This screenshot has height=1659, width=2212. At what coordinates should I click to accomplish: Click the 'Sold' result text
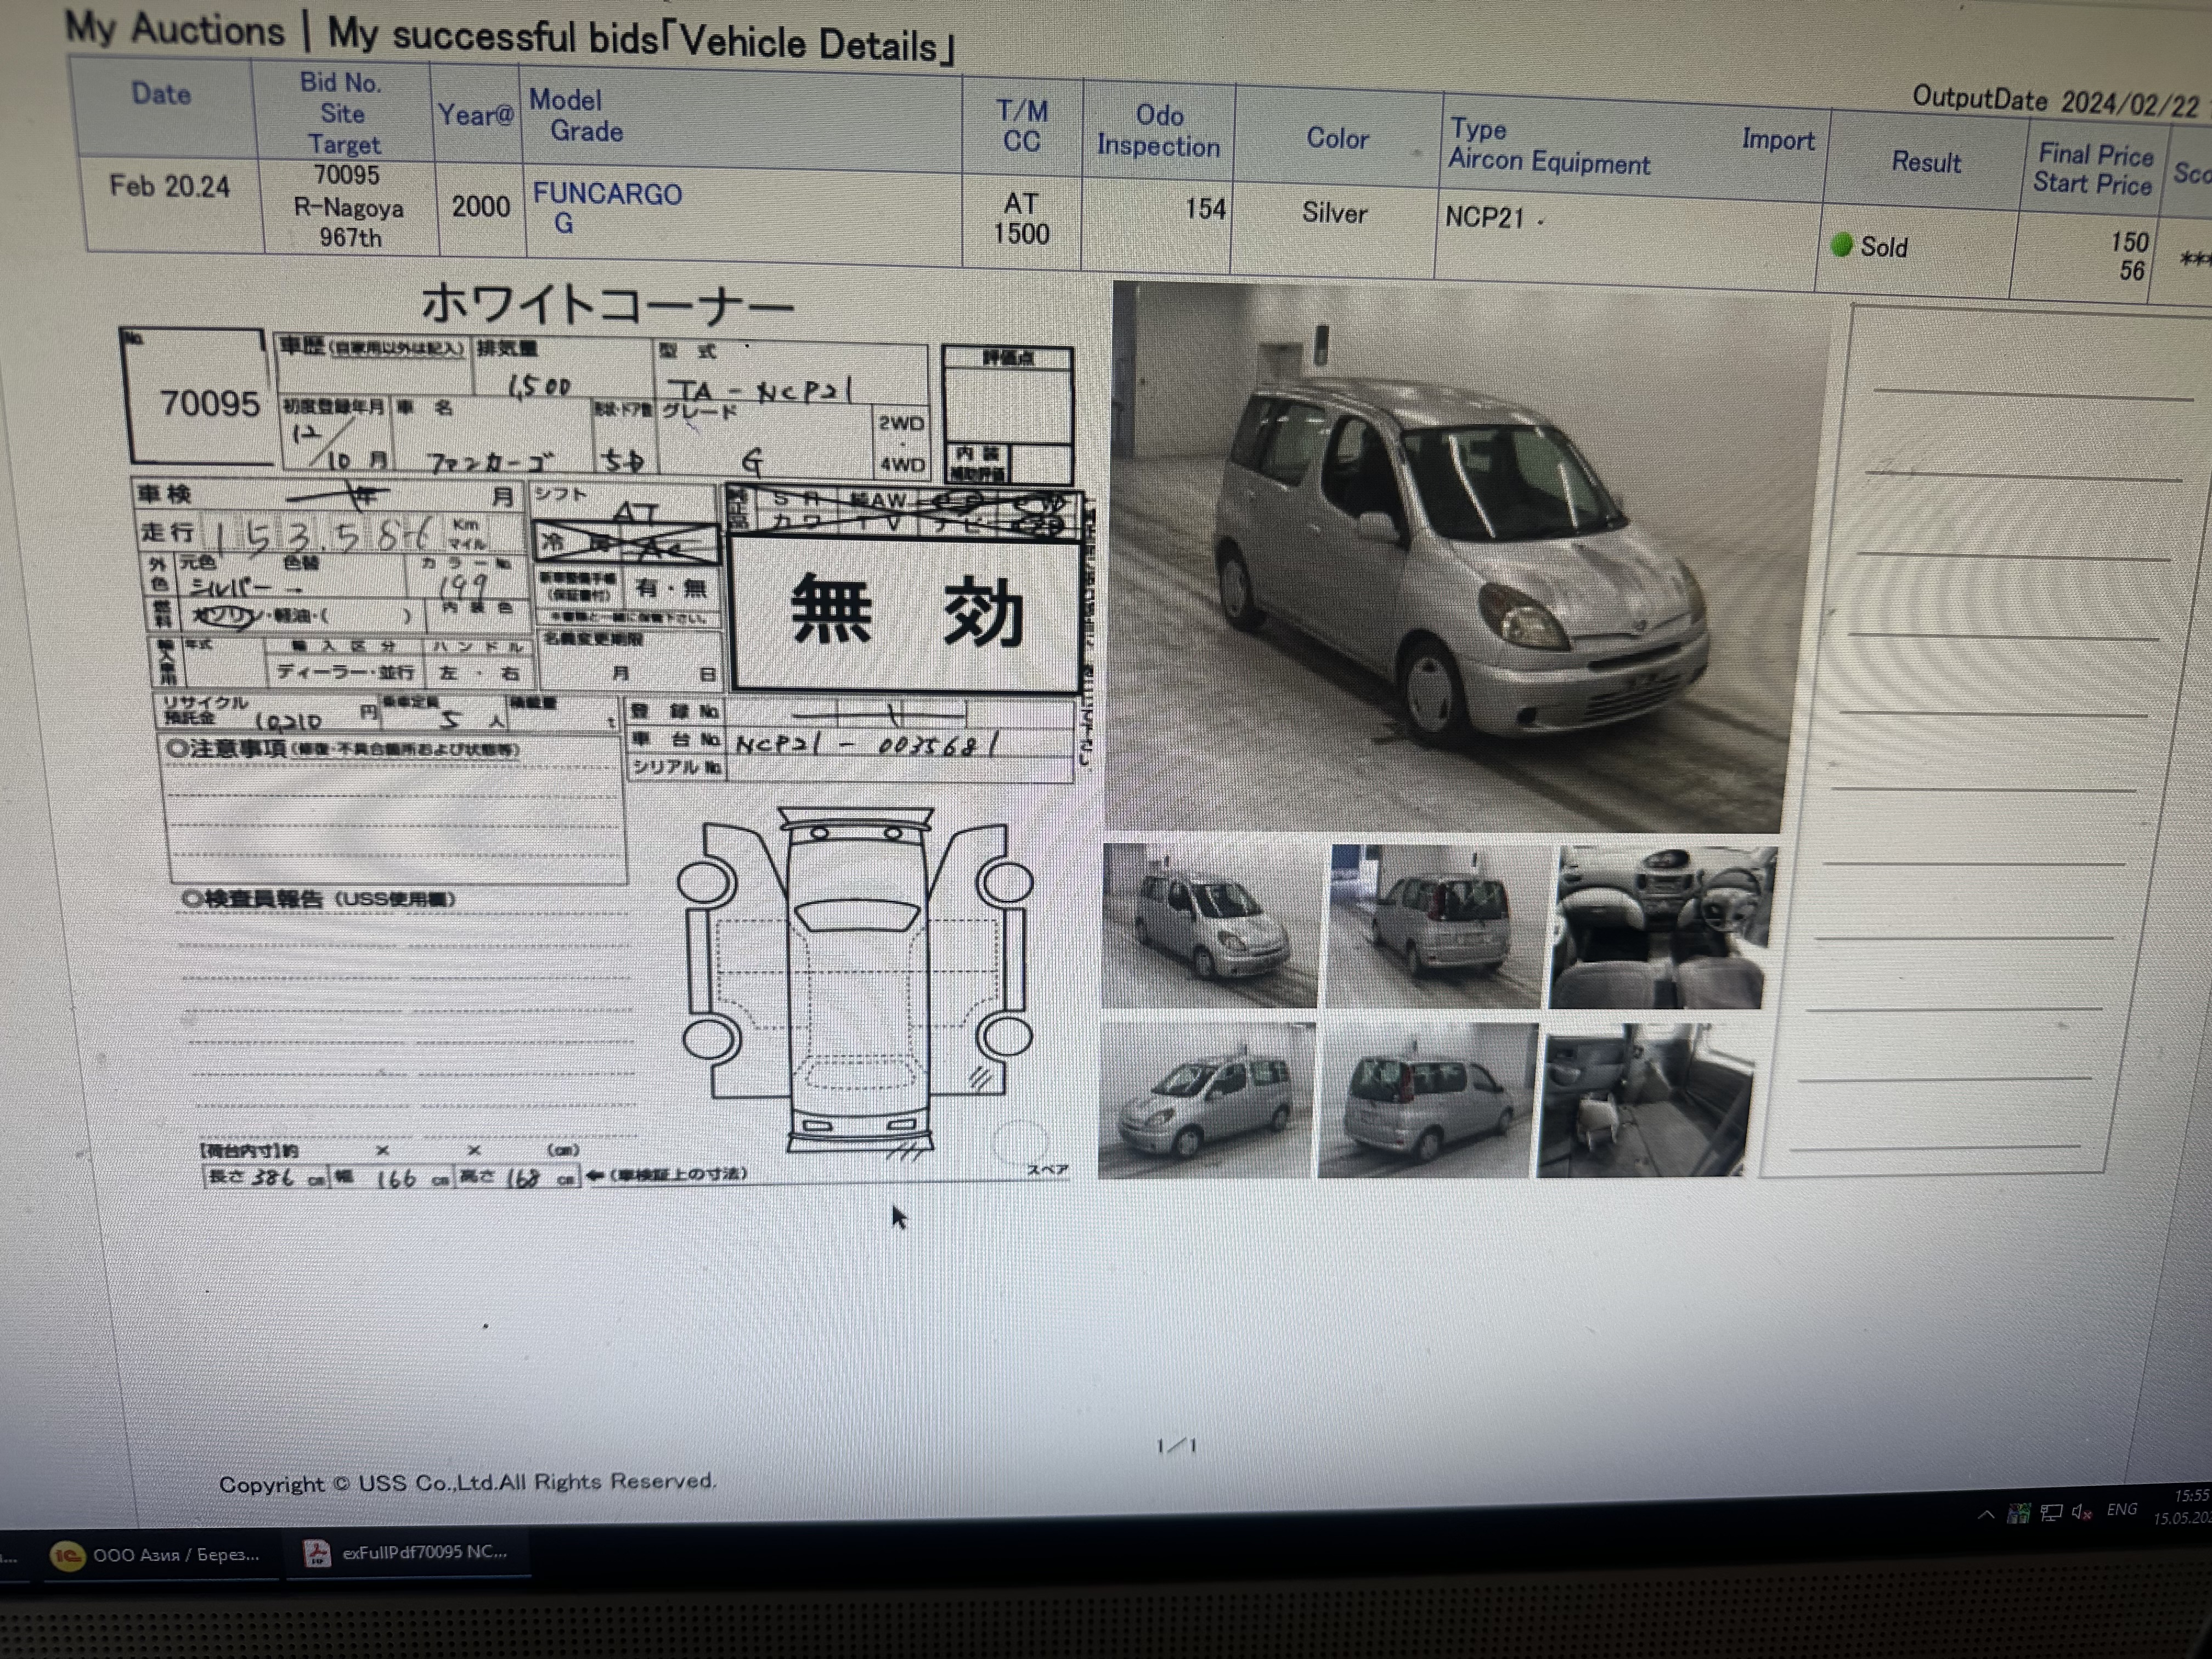[x=1883, y=247]
